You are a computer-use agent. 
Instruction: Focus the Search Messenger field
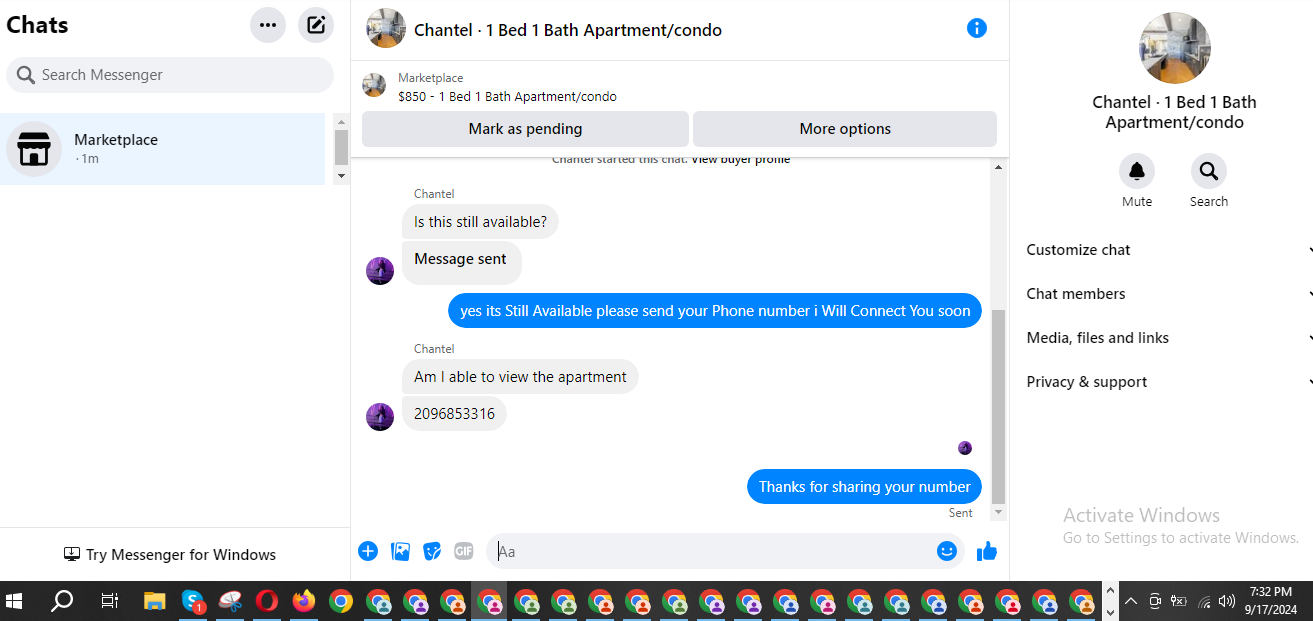(x=170, y=75)
